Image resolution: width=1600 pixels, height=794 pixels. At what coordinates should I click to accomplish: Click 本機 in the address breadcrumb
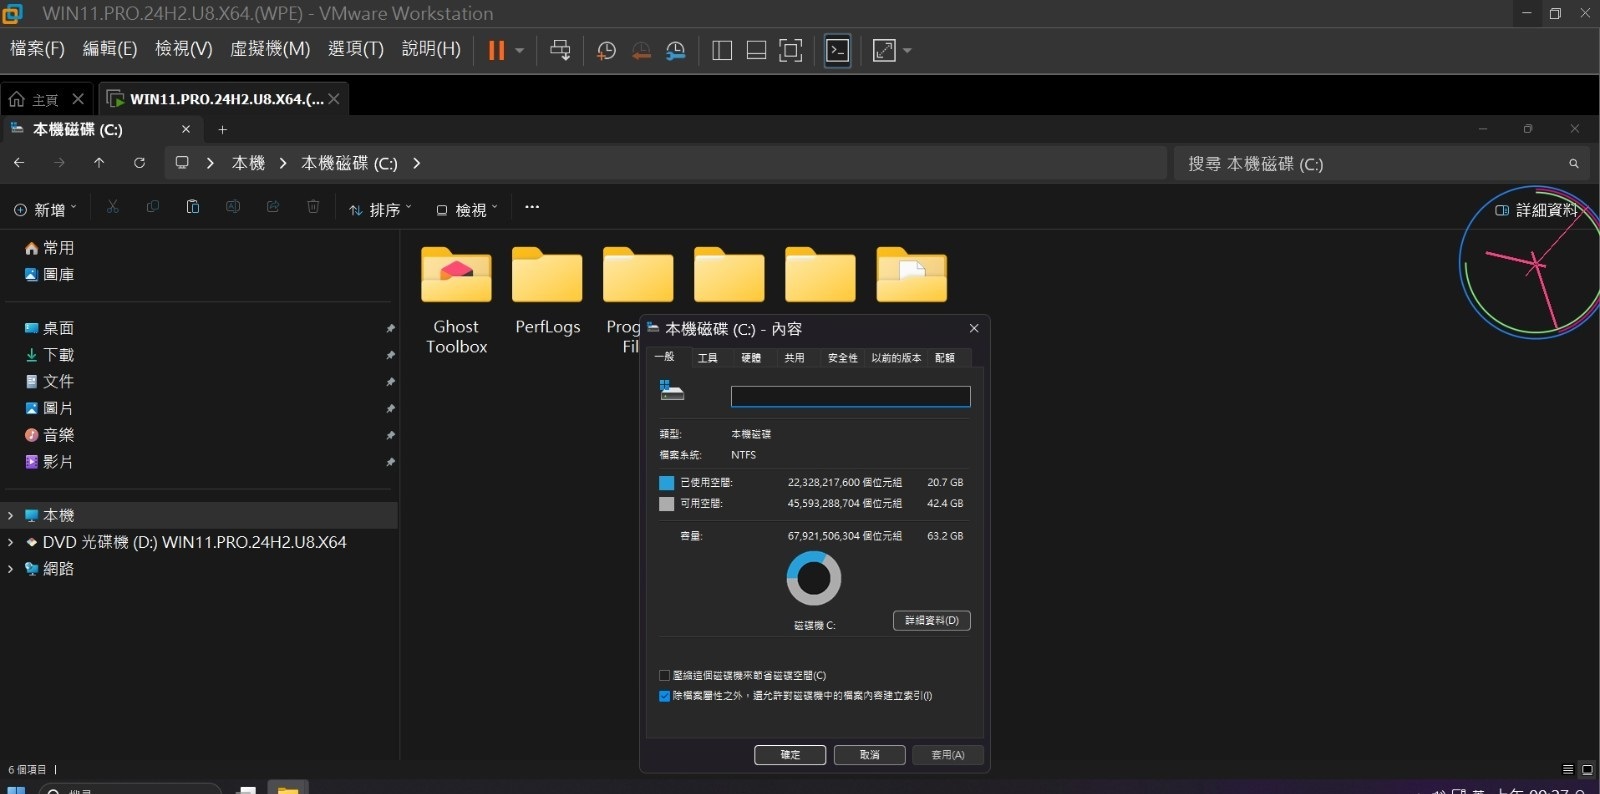tap(248, 163)
